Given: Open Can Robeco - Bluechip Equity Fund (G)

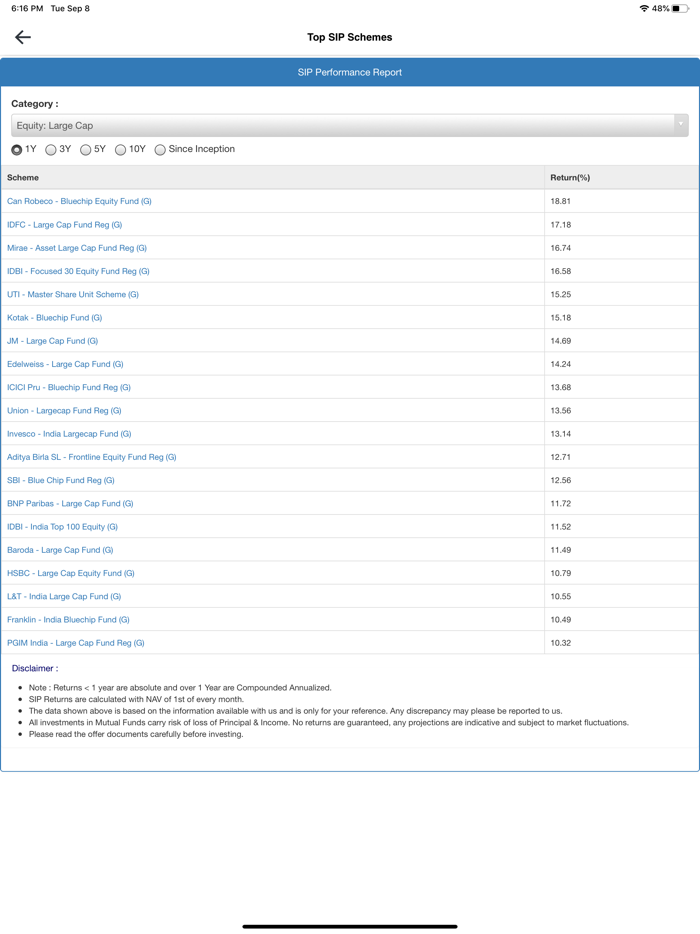Looking at the screenshot, I should 79,201.
